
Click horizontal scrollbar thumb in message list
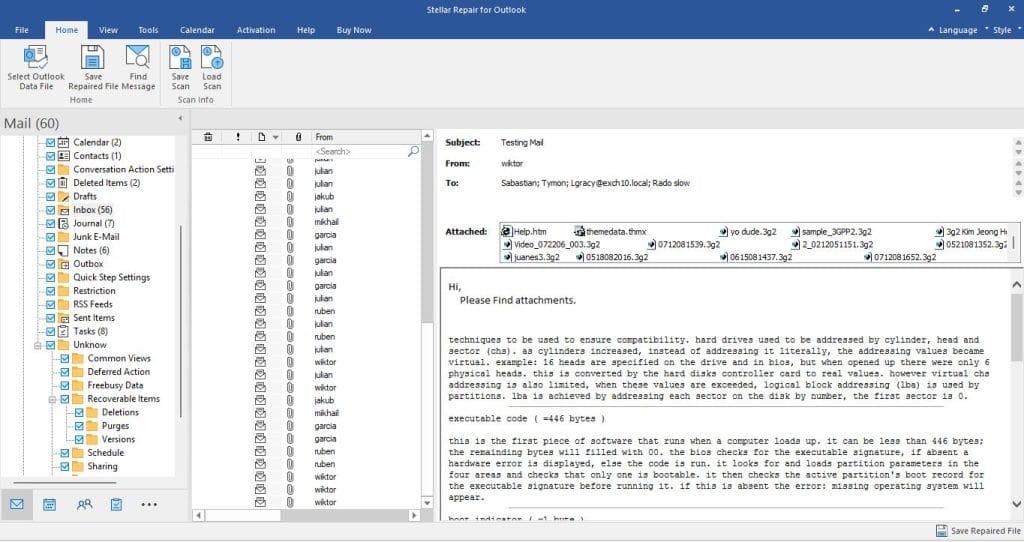[242, 515]
